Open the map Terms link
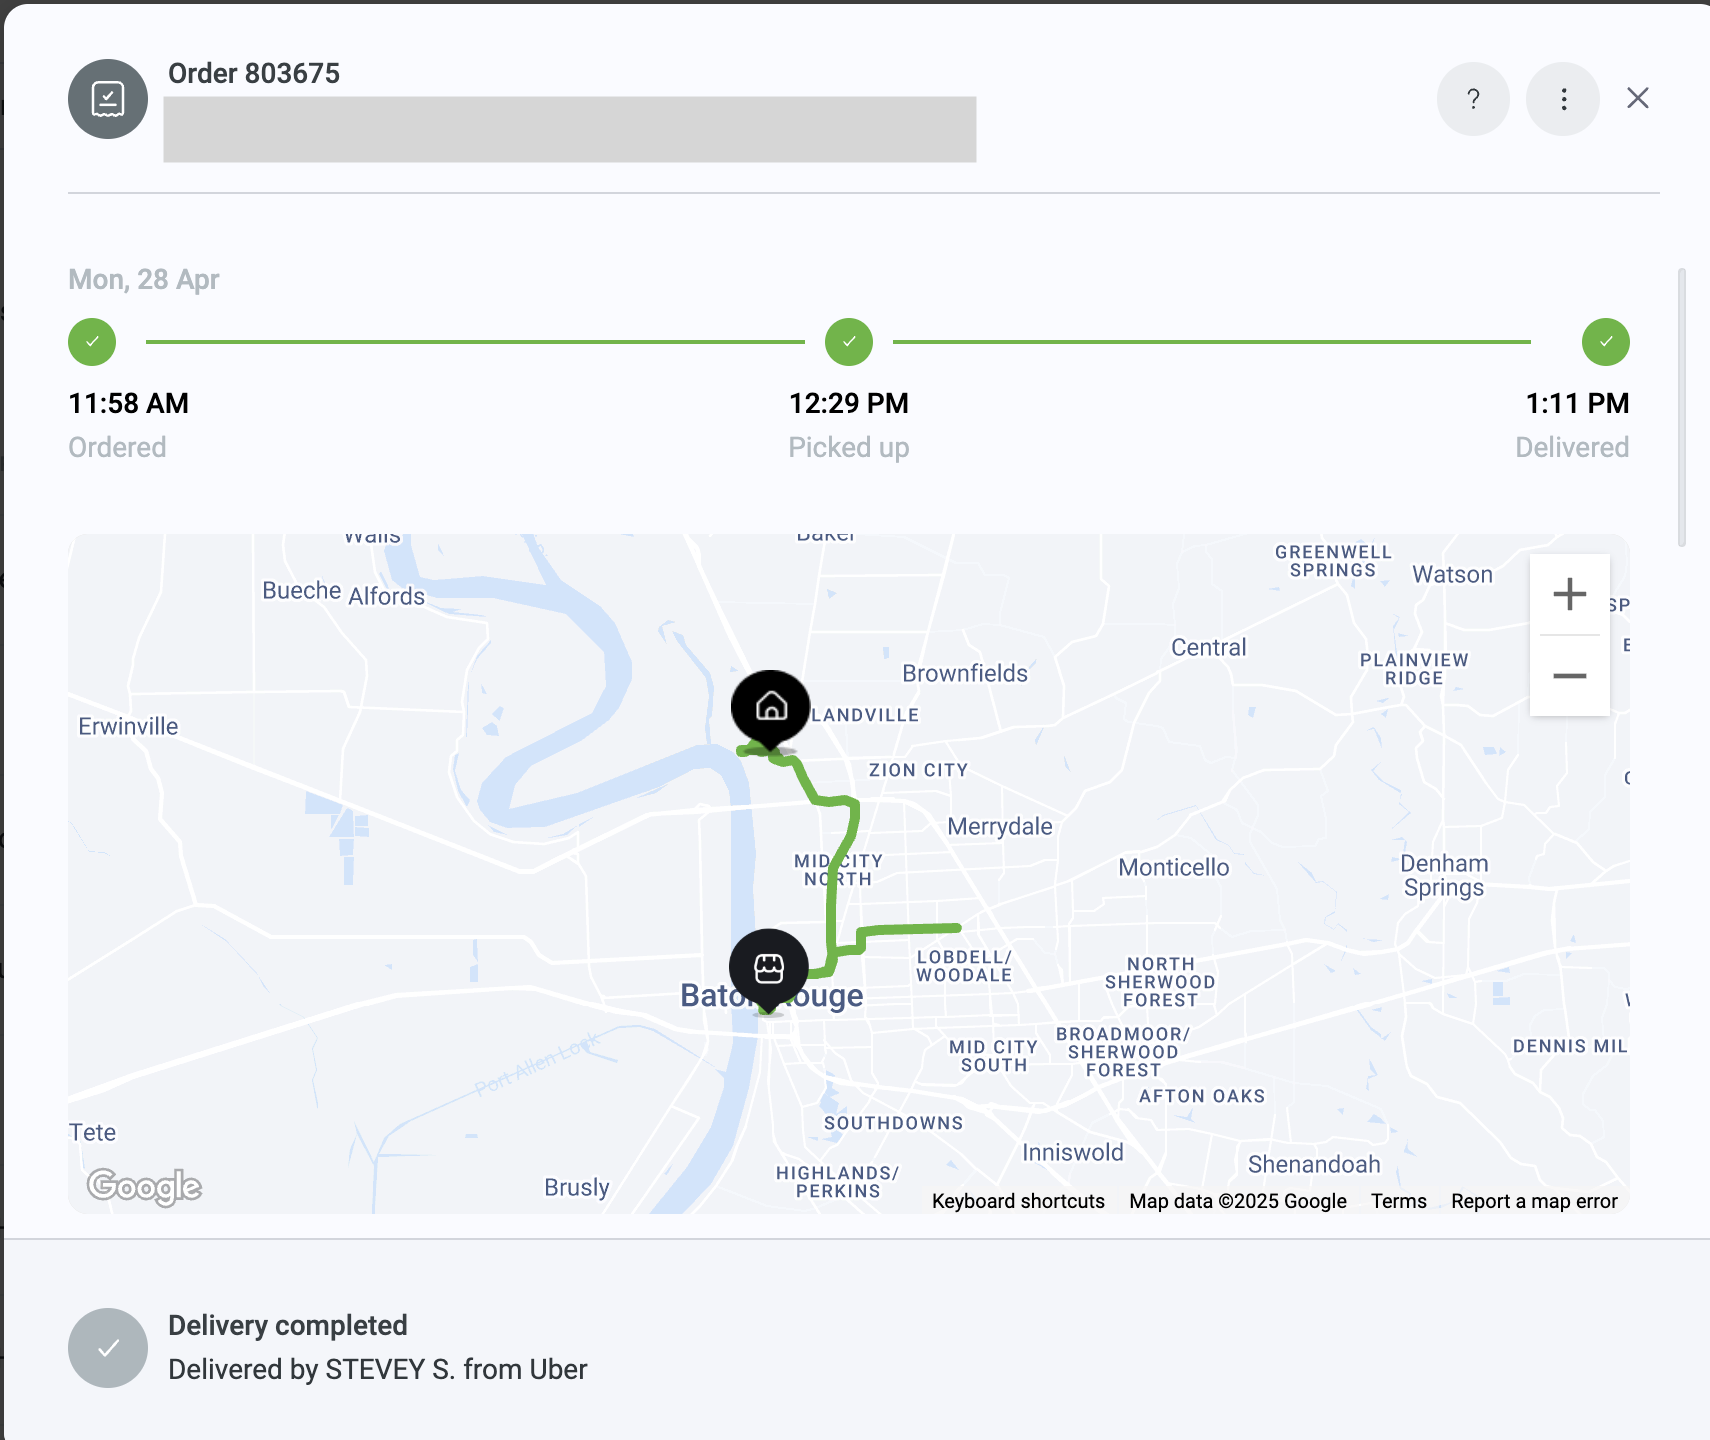This screenshot has width=1710, height=1440. pos(1398,1201)
